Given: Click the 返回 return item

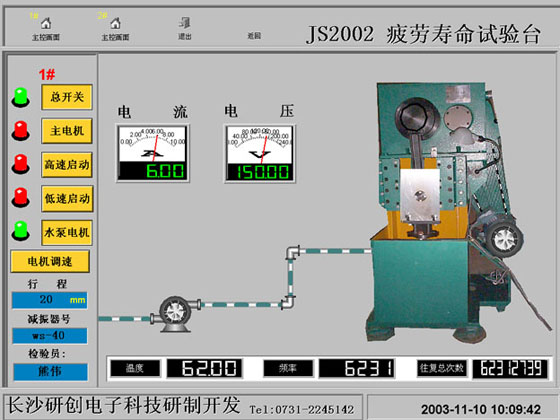Looking at the screenshot, I should [x=254, y=35].
